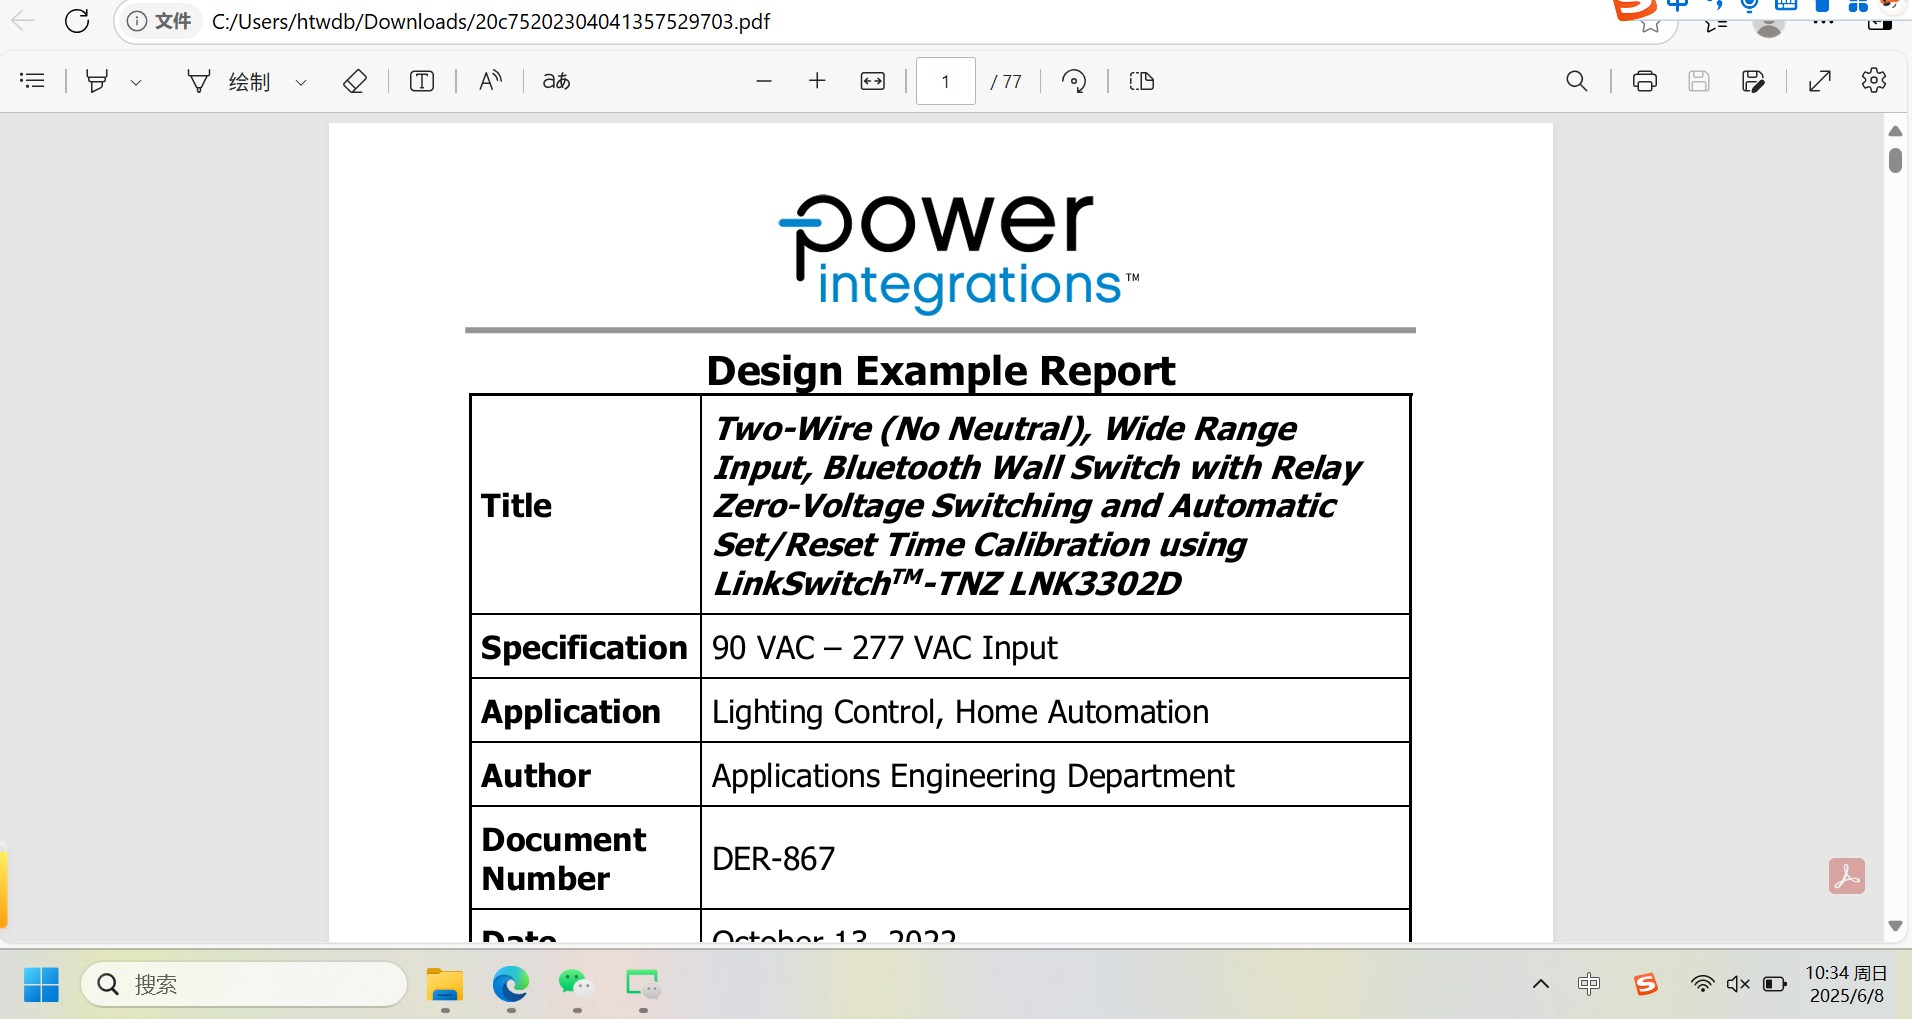Refresh the page with the reload icon
The height and width of the screenshot is (1019, 1912).
(77, 21)
